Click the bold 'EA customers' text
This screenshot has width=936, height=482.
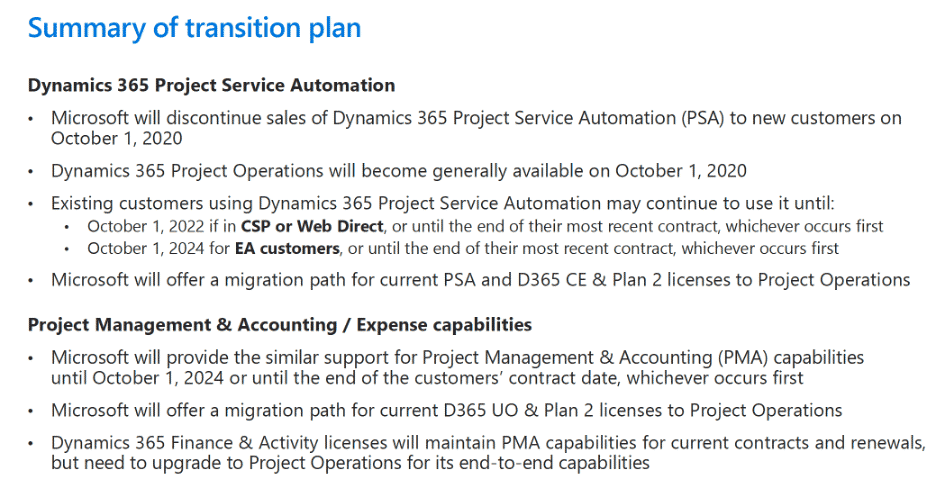pos(287,248)
